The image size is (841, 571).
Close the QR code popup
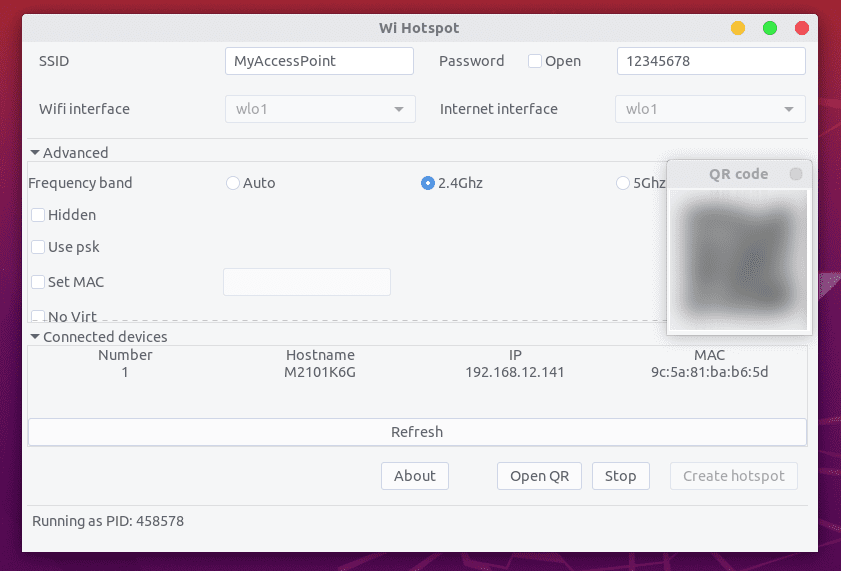coord(796,174)
